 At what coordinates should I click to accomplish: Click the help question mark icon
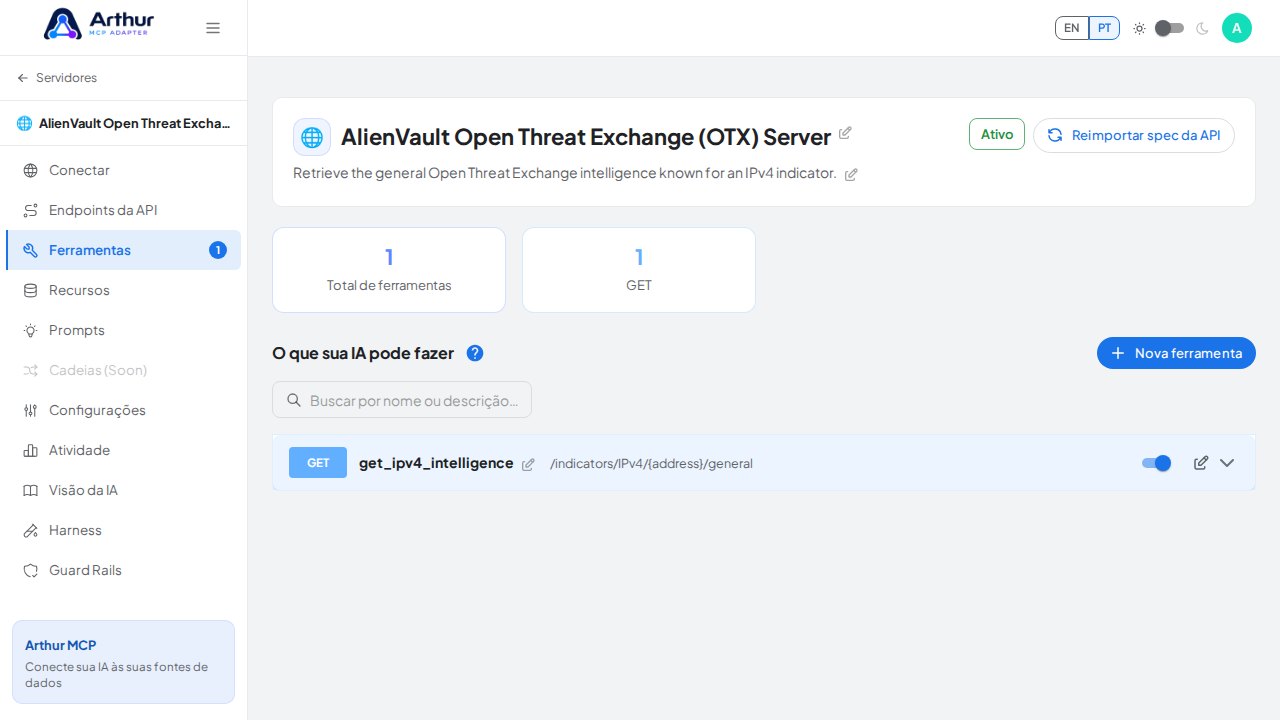point(475,353)
